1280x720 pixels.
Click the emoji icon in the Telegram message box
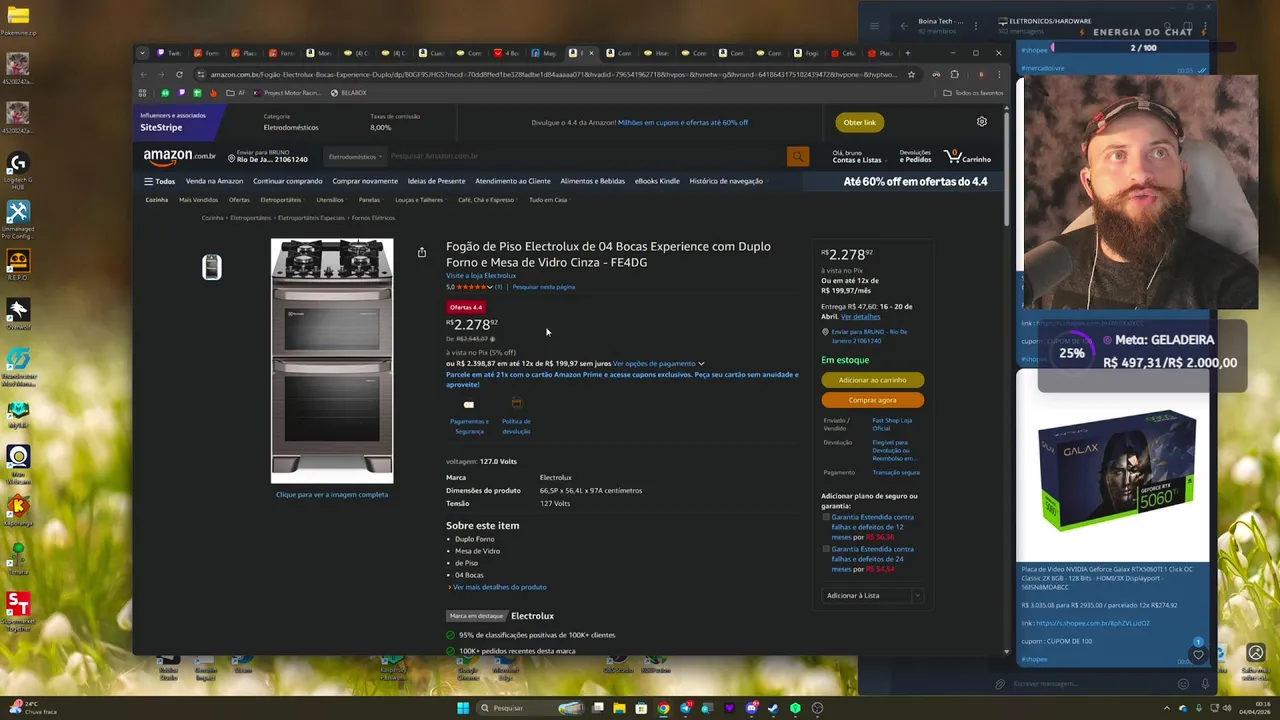pos(1183,684)
